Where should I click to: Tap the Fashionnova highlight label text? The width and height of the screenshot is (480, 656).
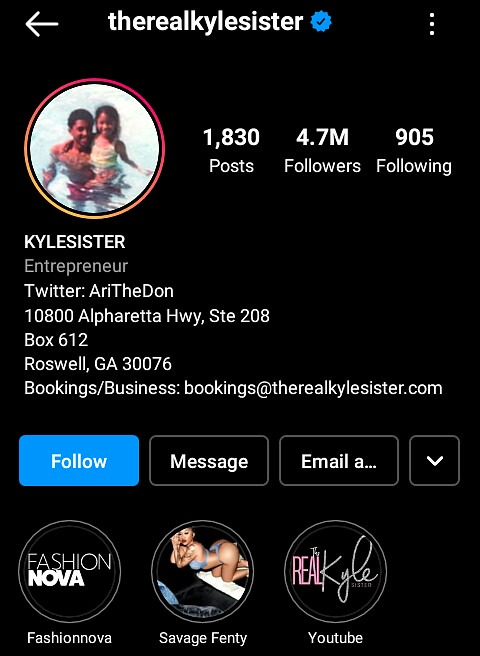pyautogui.click(x=69, y=638)
